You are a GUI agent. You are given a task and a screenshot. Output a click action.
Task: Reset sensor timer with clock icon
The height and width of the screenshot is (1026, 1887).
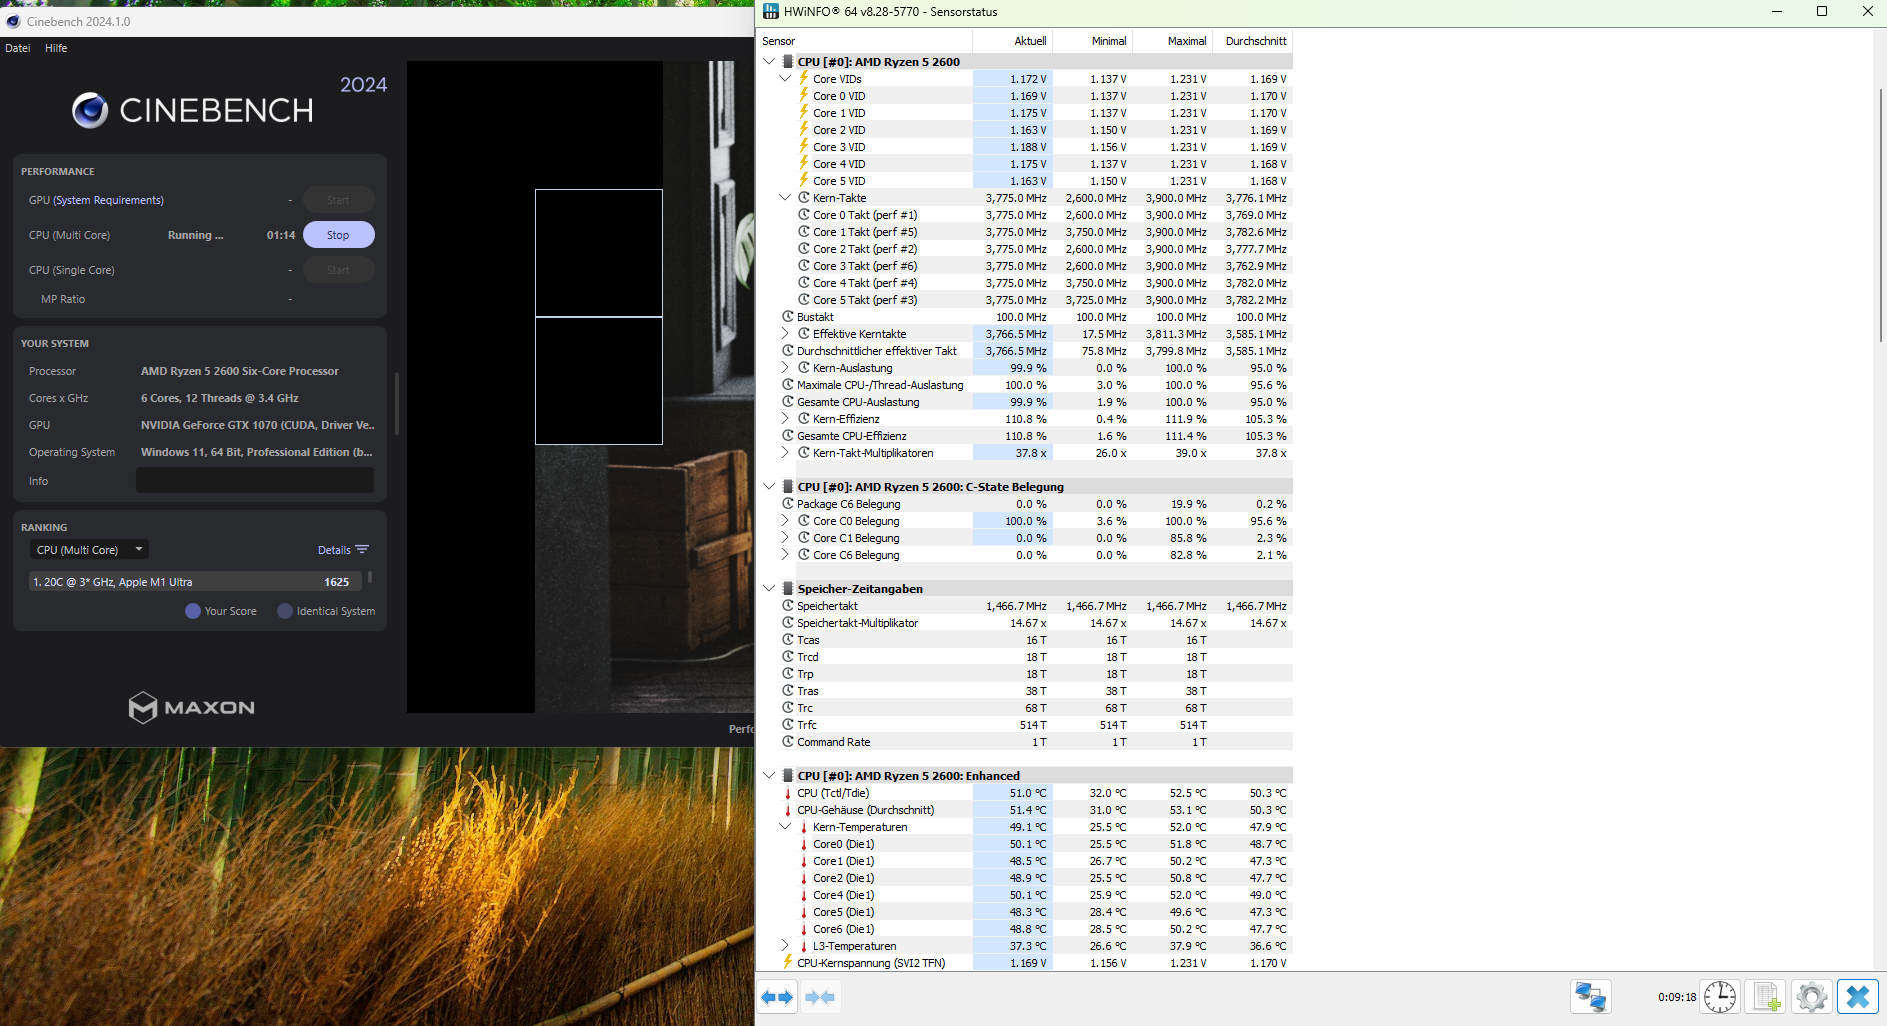[1720, 997]
